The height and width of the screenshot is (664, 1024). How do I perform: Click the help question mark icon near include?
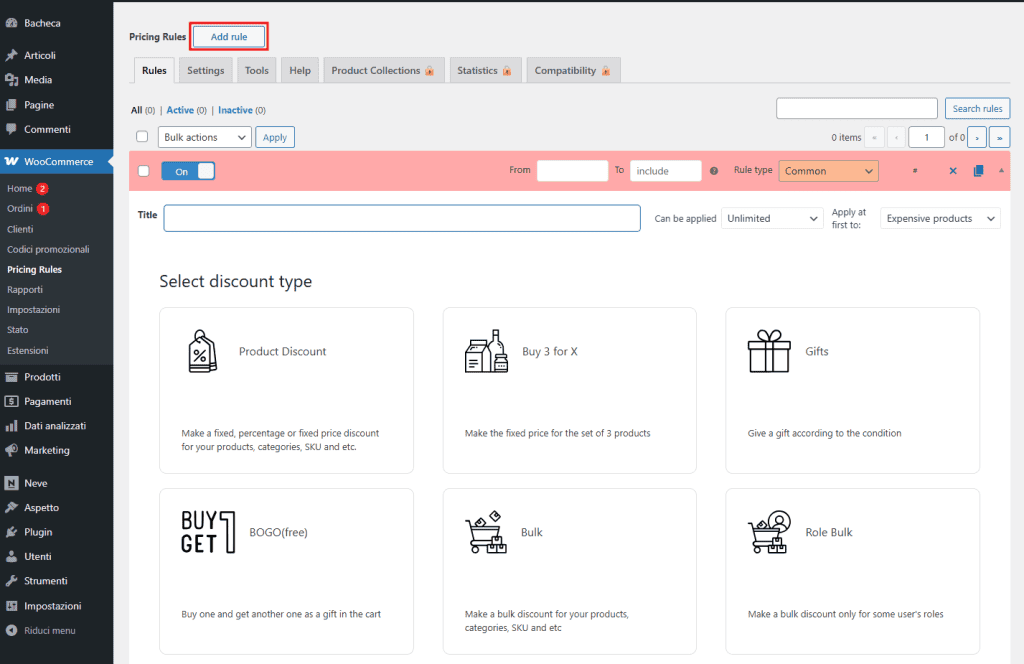tap(714, 171)
